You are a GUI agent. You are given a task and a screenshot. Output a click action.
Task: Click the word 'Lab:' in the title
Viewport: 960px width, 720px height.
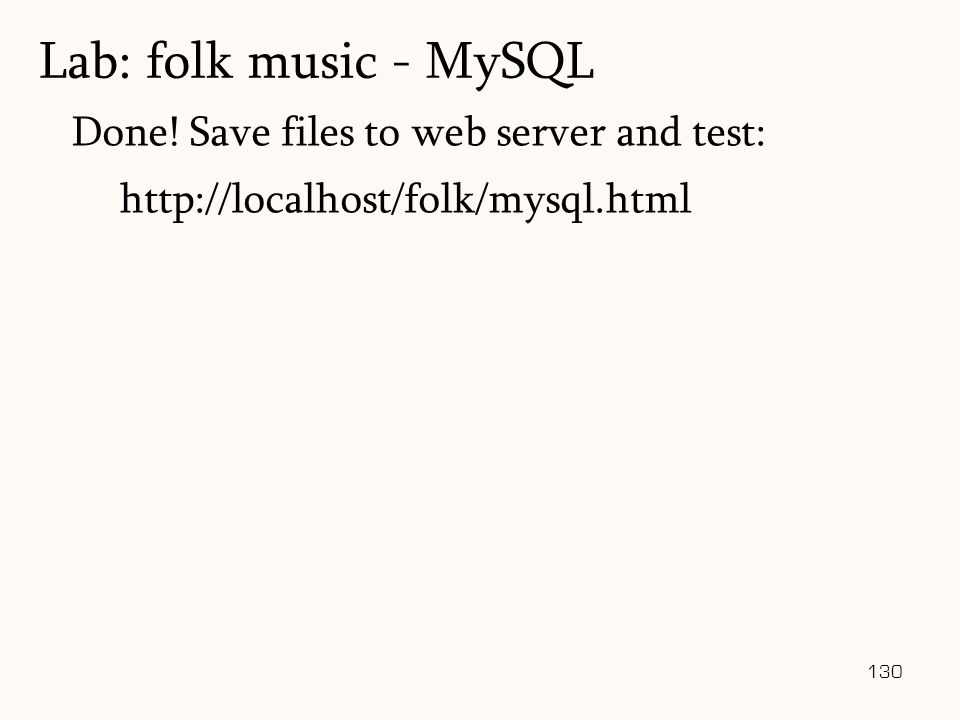tap(84, 62)
